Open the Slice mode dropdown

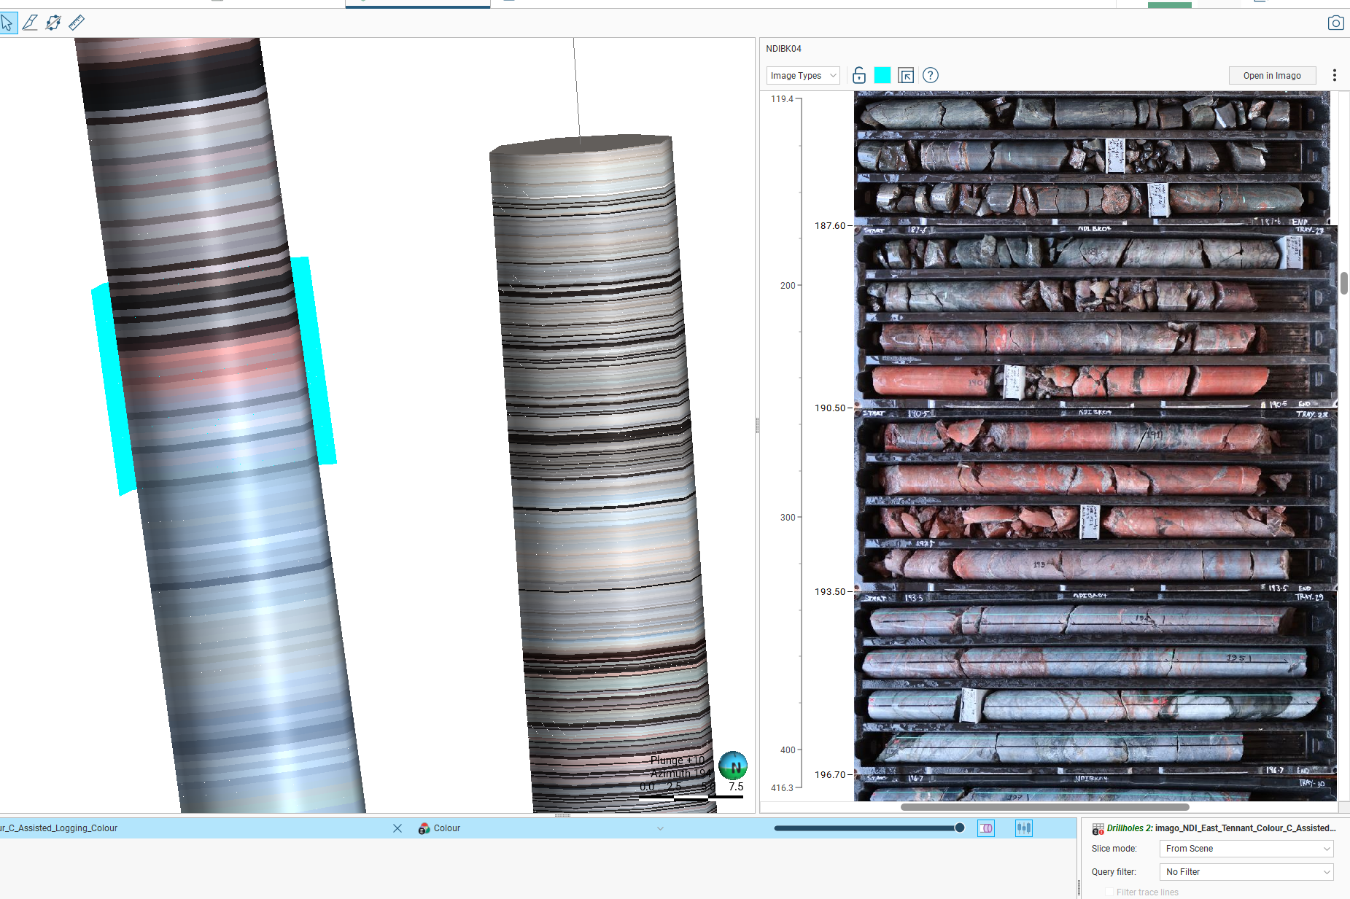click(x=1246, y=848)
